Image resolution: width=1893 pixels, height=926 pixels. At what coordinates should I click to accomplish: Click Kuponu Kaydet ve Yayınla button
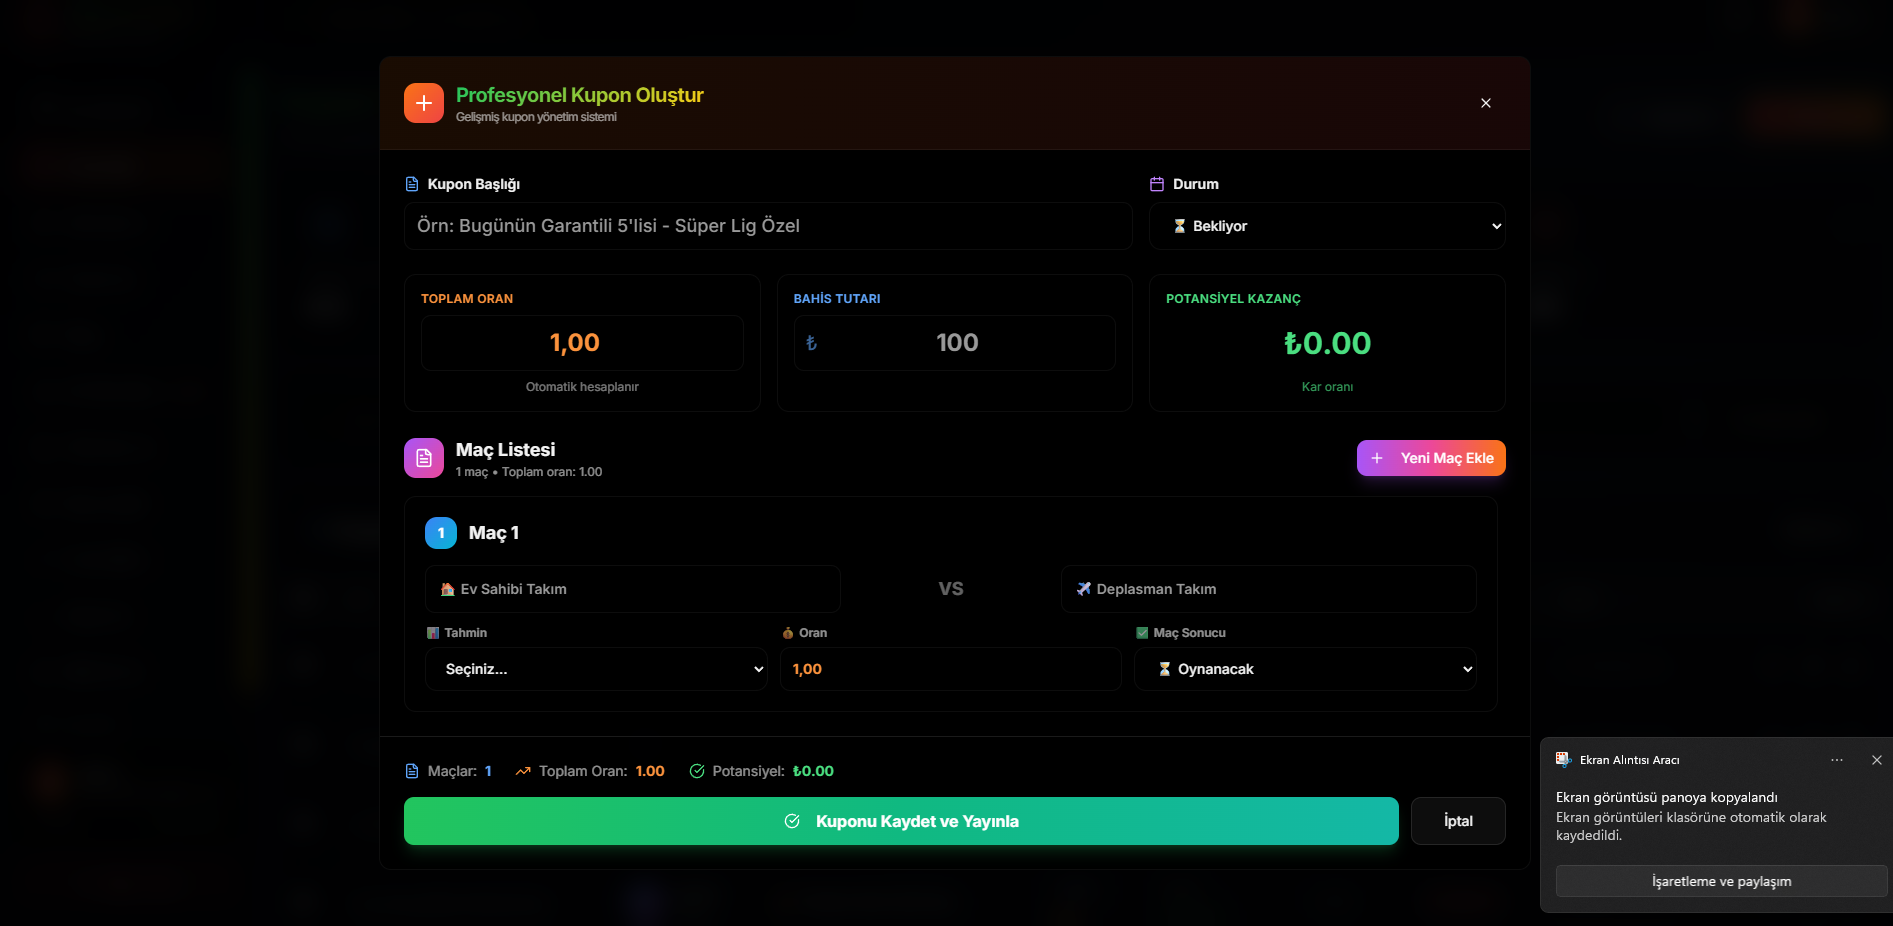[900, 821]
